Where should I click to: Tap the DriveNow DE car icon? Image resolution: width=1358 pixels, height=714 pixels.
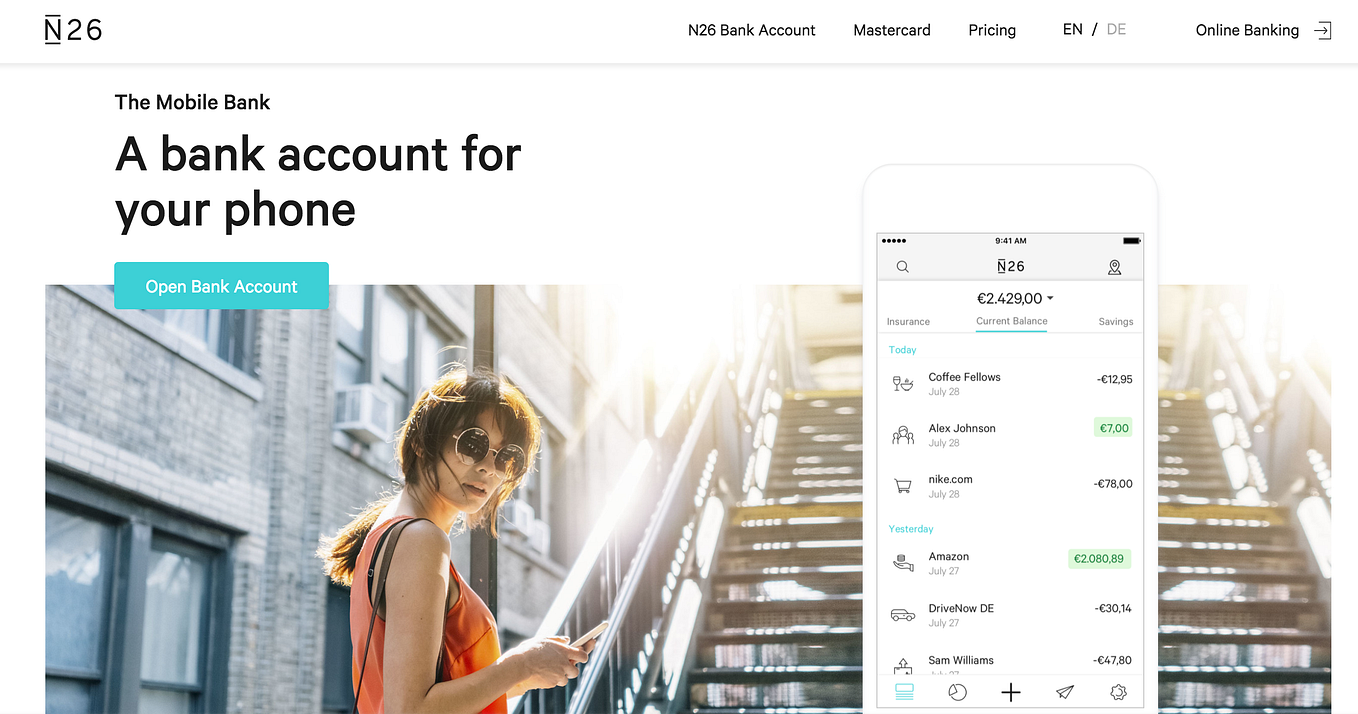coord(903,614)
